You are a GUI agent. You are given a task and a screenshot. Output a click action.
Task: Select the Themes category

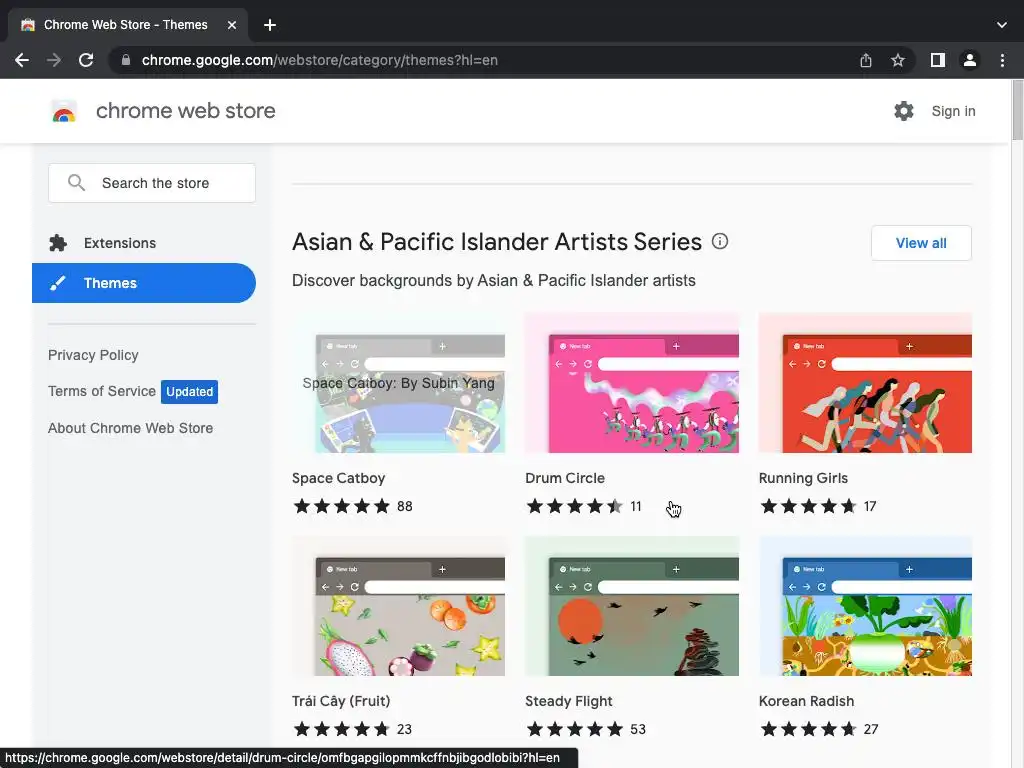point(144,283)
